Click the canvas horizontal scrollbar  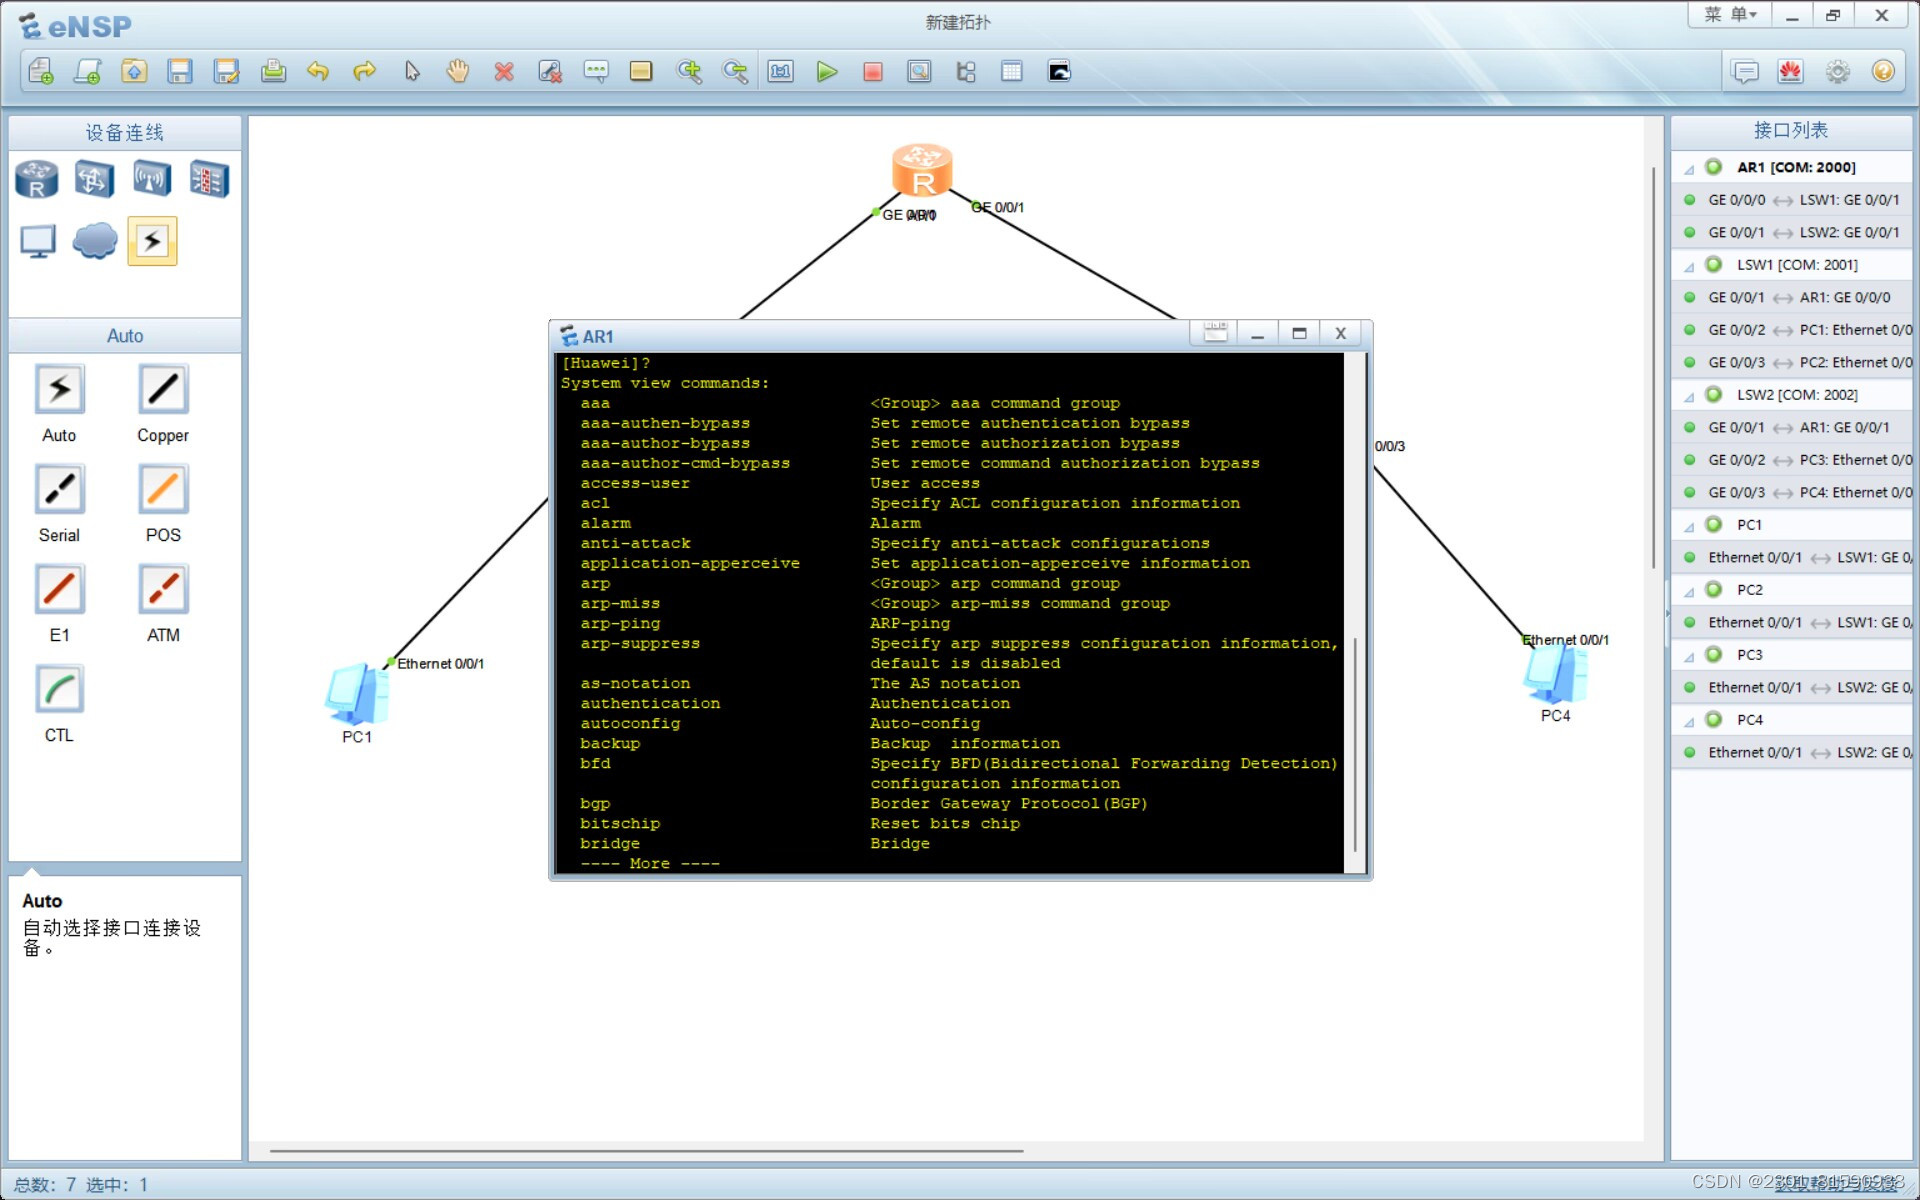tap(646, 1151)
